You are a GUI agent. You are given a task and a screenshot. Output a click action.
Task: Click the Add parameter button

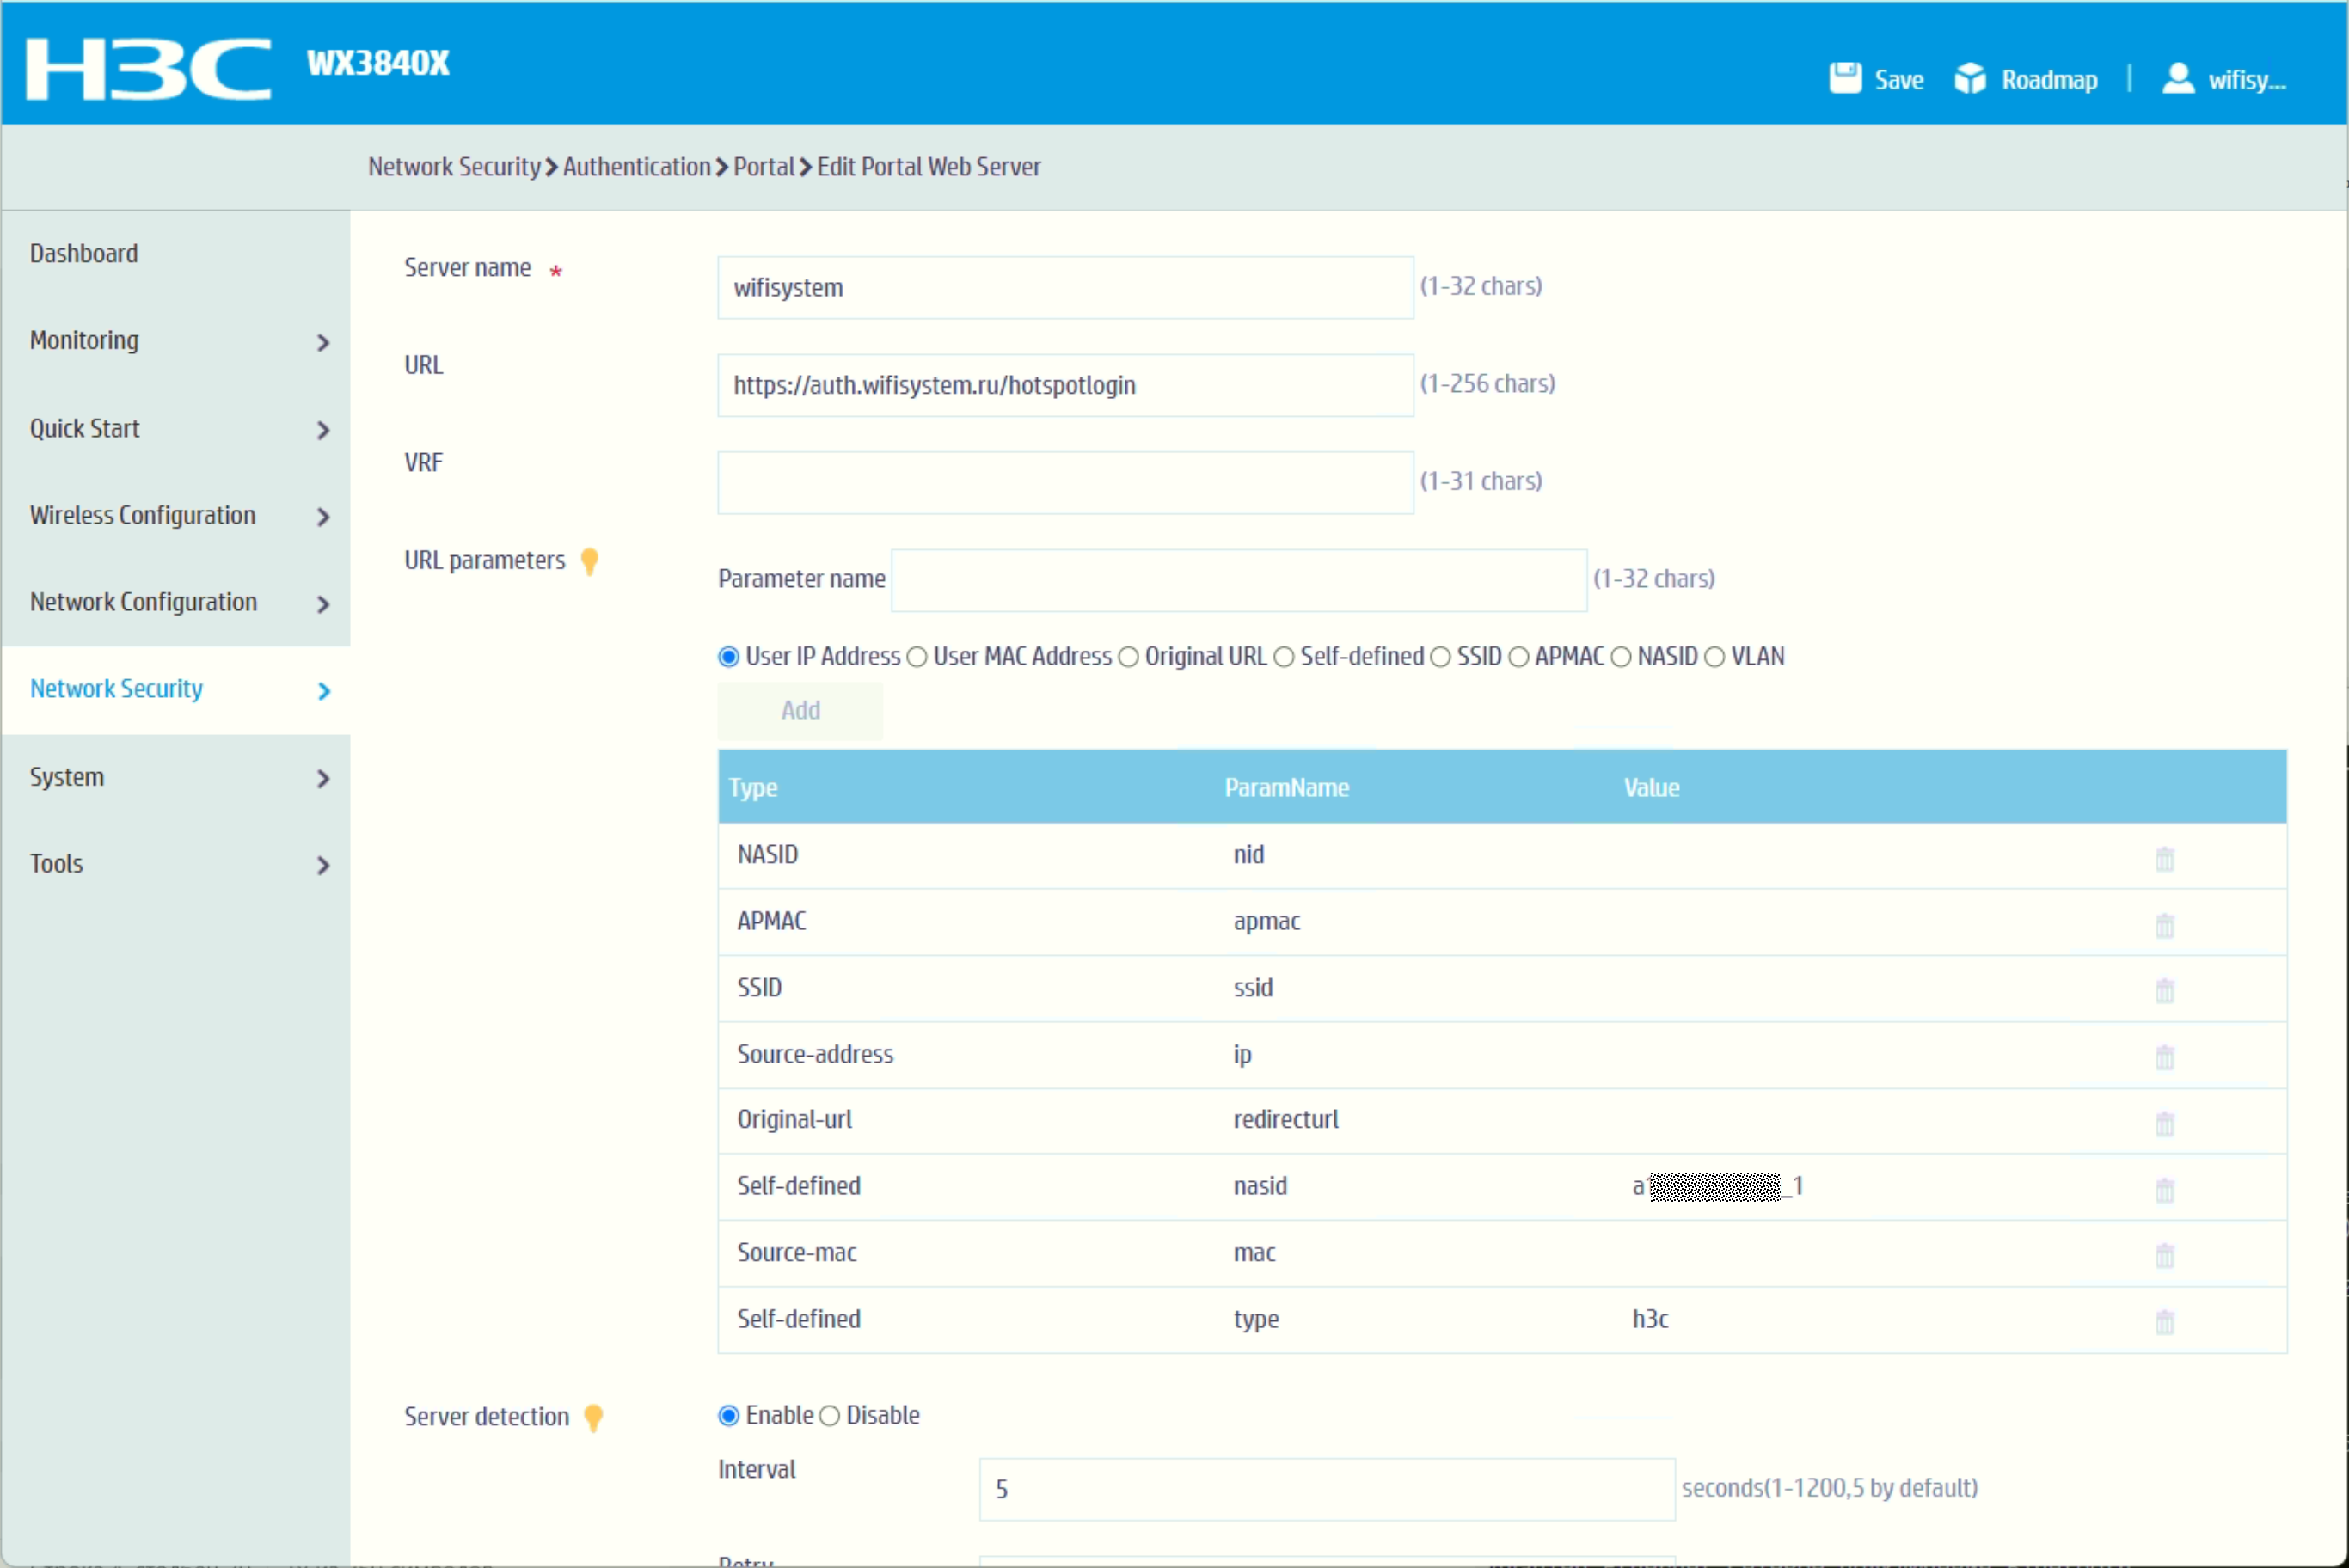(x=800, y=711)
